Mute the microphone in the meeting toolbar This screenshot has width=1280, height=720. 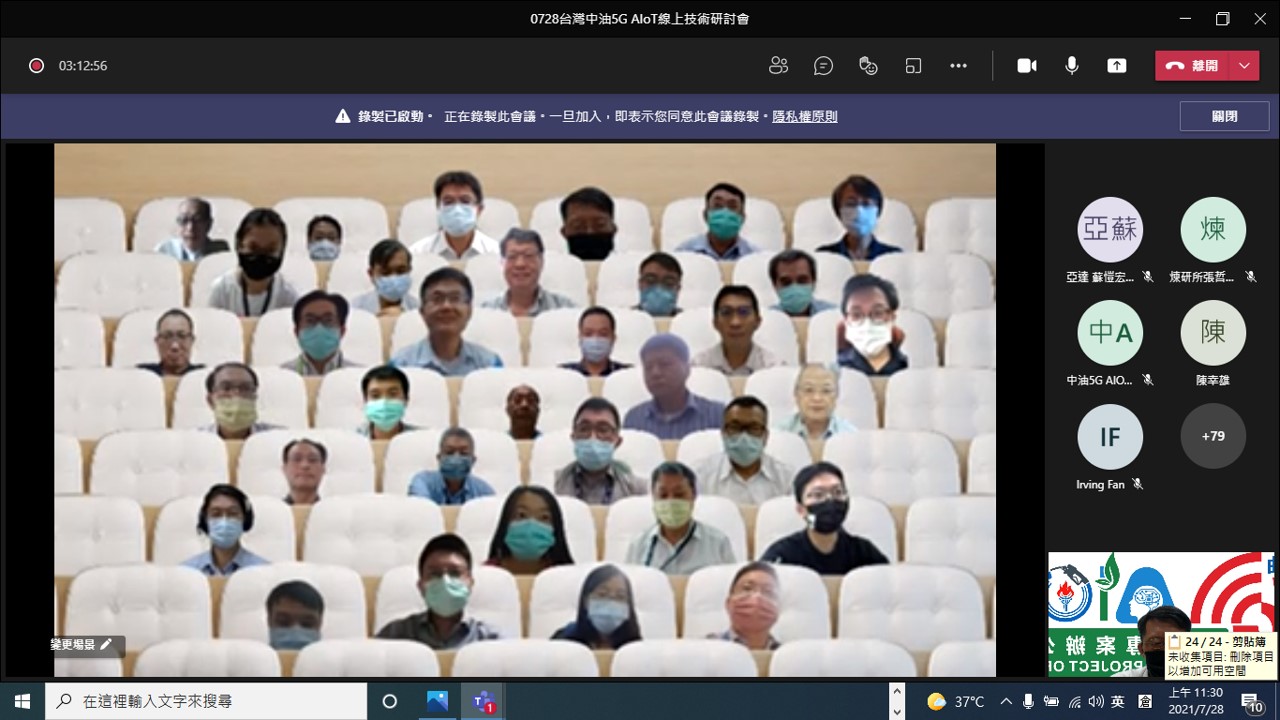click(1071, 66)
